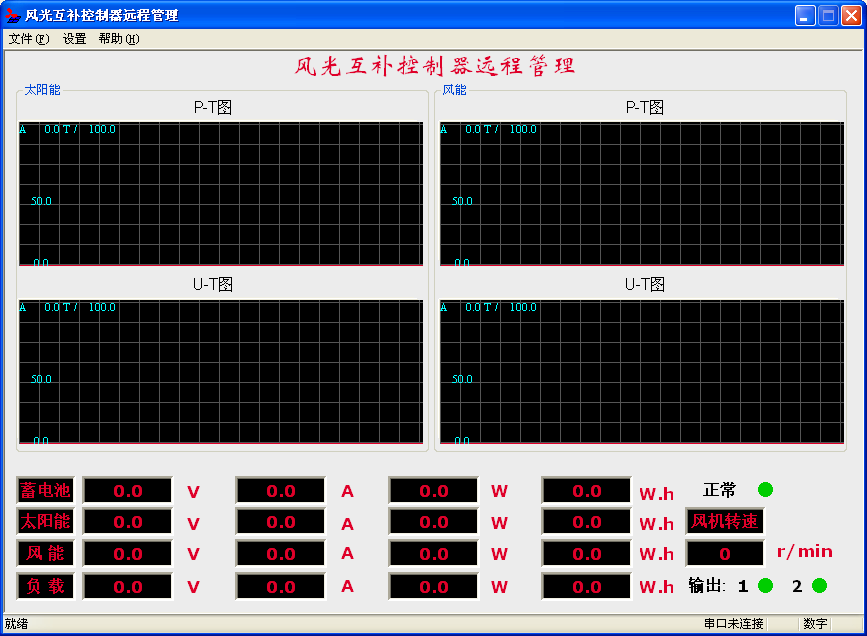Click the output 1 green indicator
Image resolution: width=867 pixels, height=636 pixels.
click(766, 586)
